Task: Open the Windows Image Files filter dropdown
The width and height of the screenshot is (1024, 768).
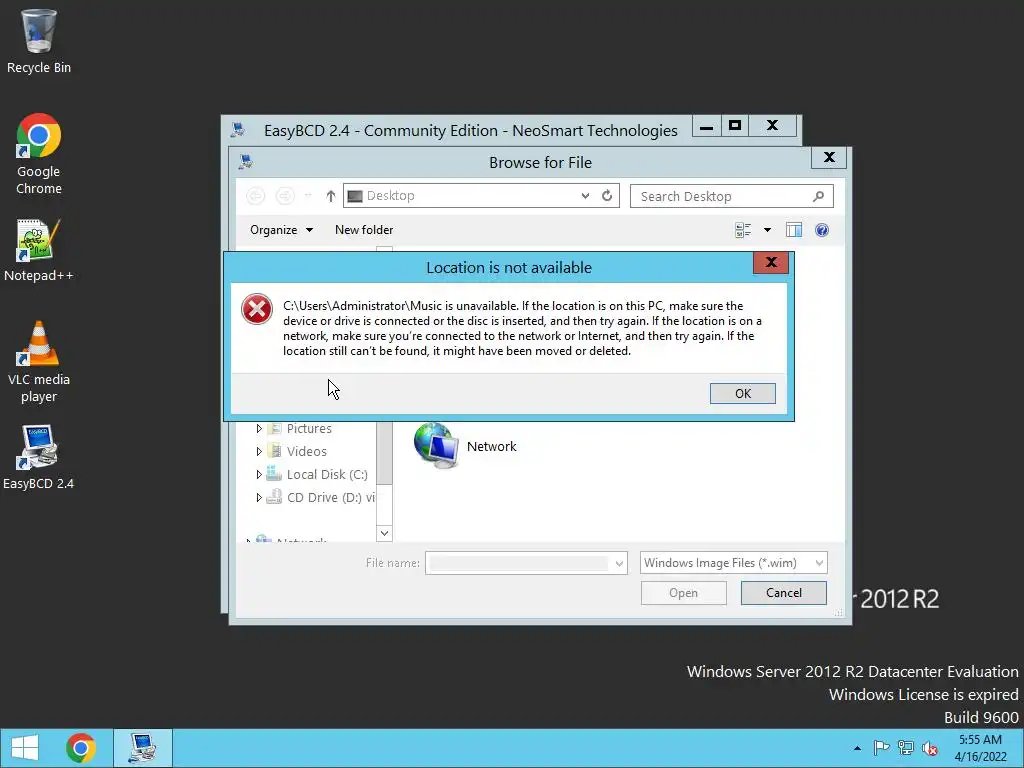Action: click(x=733, y=563)
